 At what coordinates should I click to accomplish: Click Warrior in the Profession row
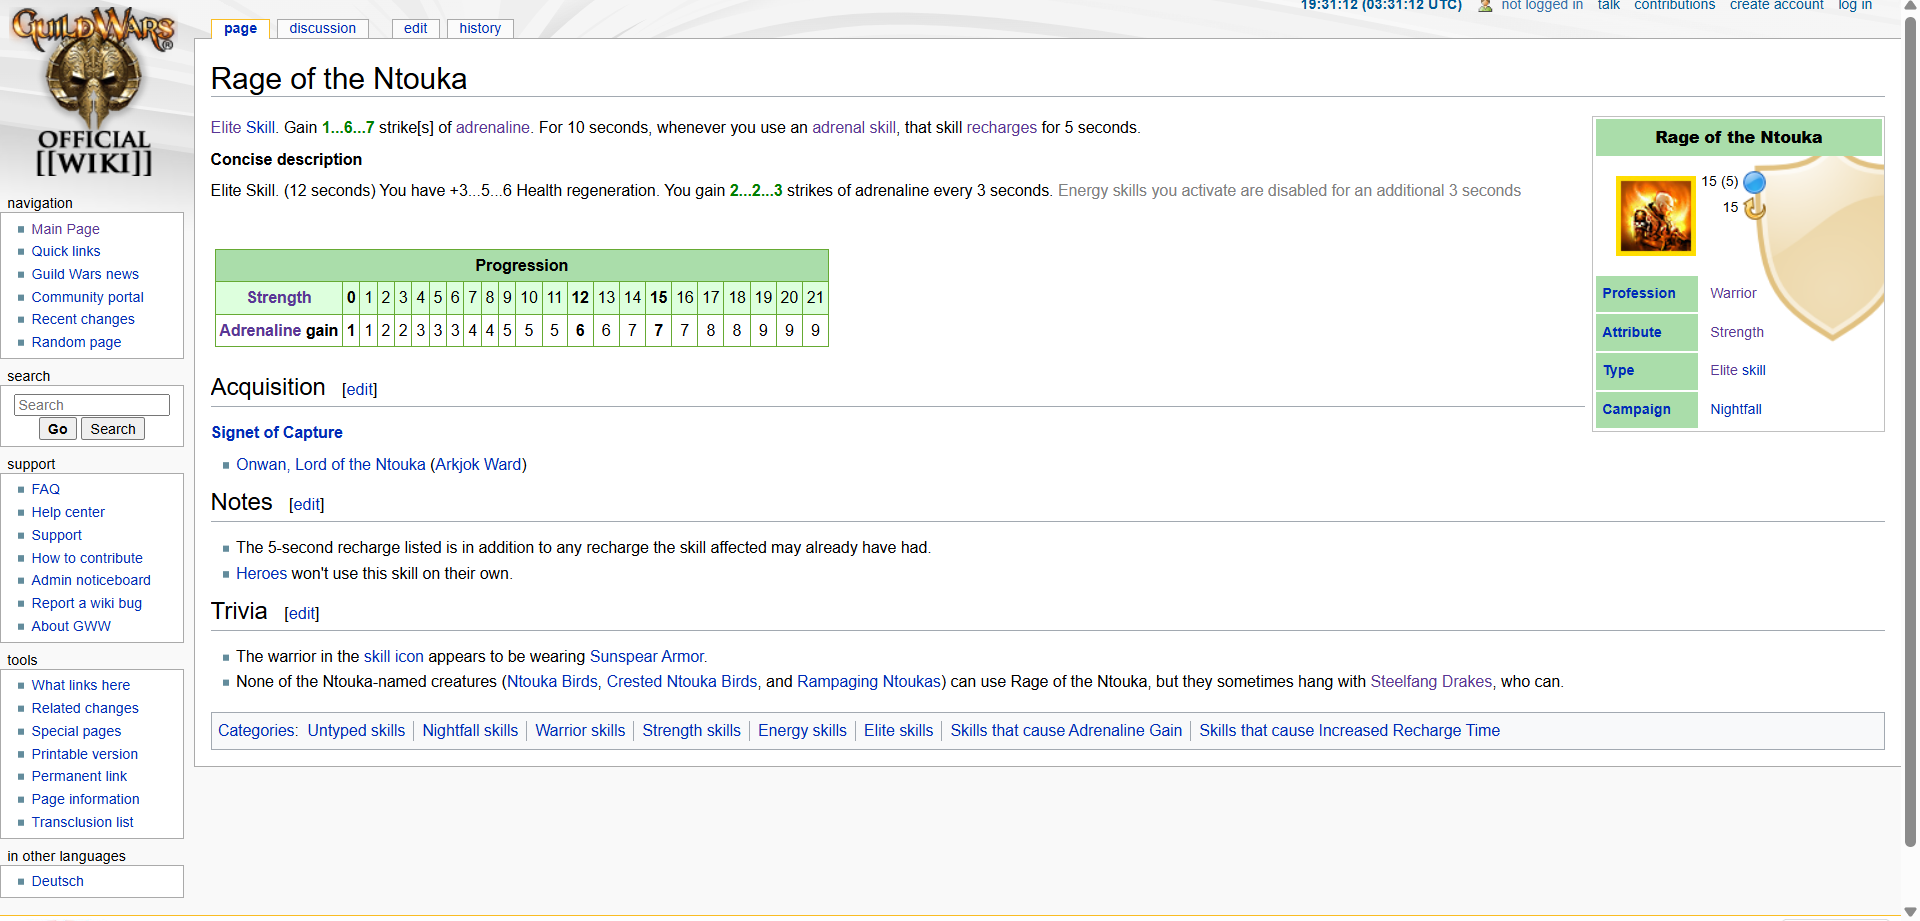[1733, 293]
